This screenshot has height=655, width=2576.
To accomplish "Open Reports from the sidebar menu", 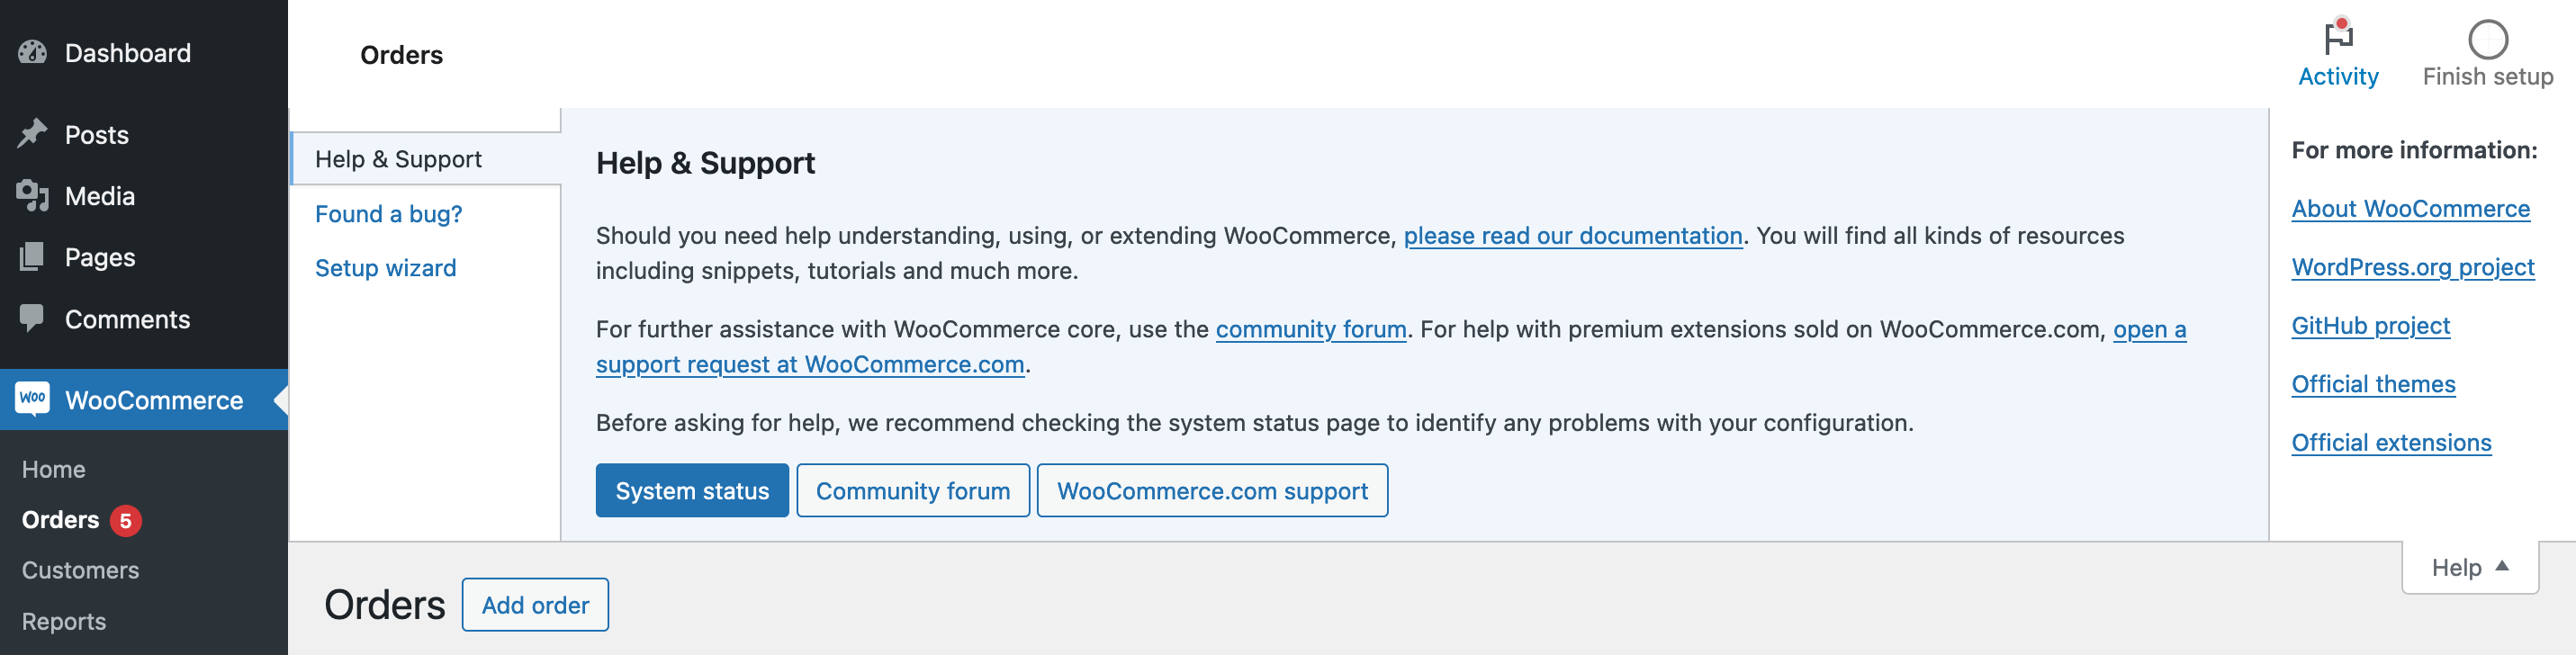I will pos(64,620).
